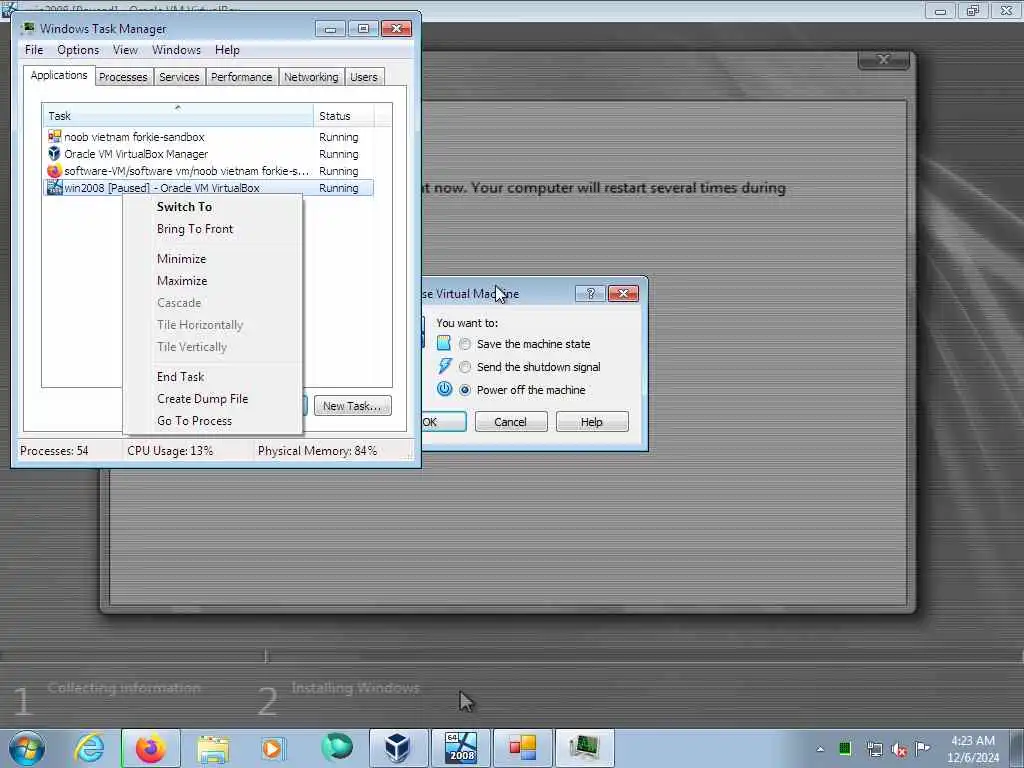The width and height of the screenshot is (1024, 768).
Task: Click the question mark help button in Close dialog
Action: click(590, 293)
